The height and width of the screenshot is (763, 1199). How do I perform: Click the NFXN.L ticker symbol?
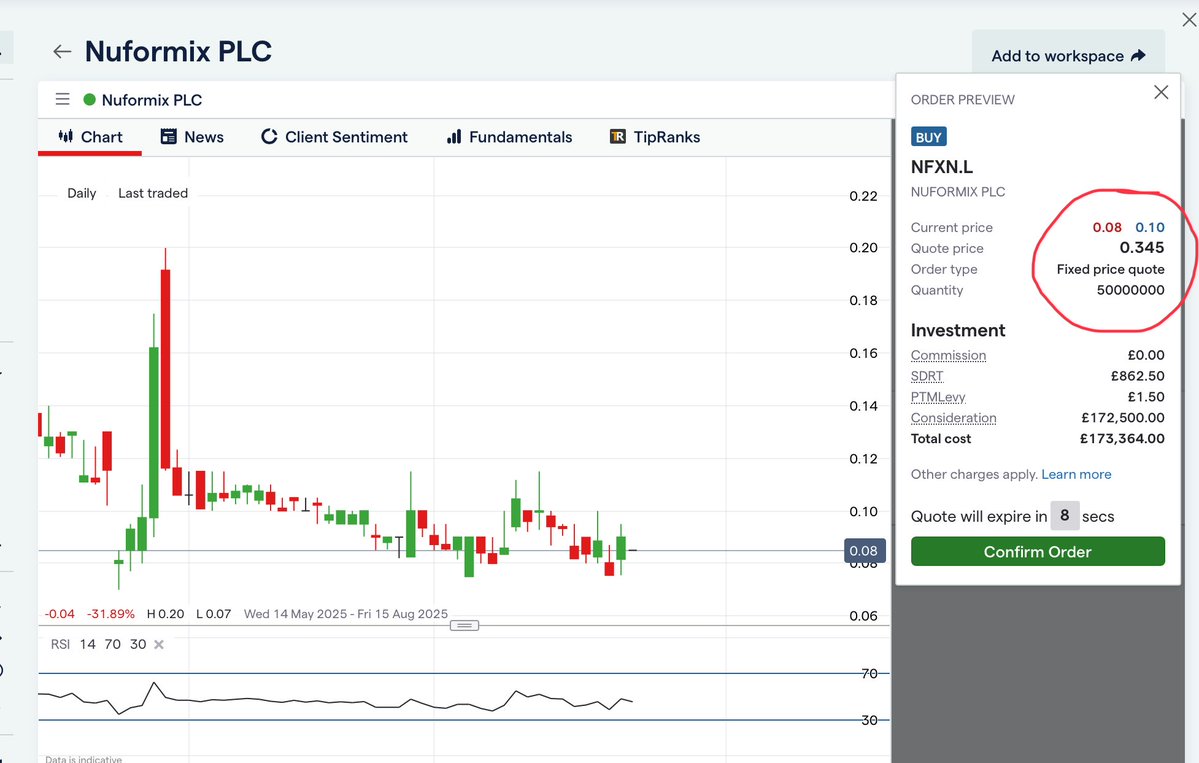(941, 167)
